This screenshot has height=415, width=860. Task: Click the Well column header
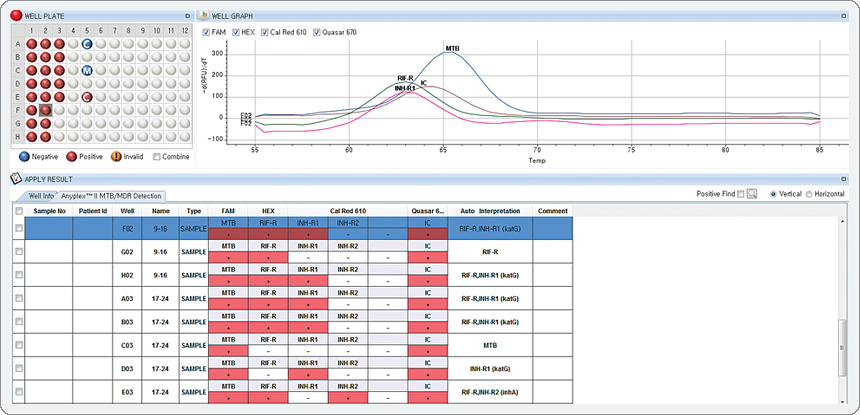click(127, 211)
